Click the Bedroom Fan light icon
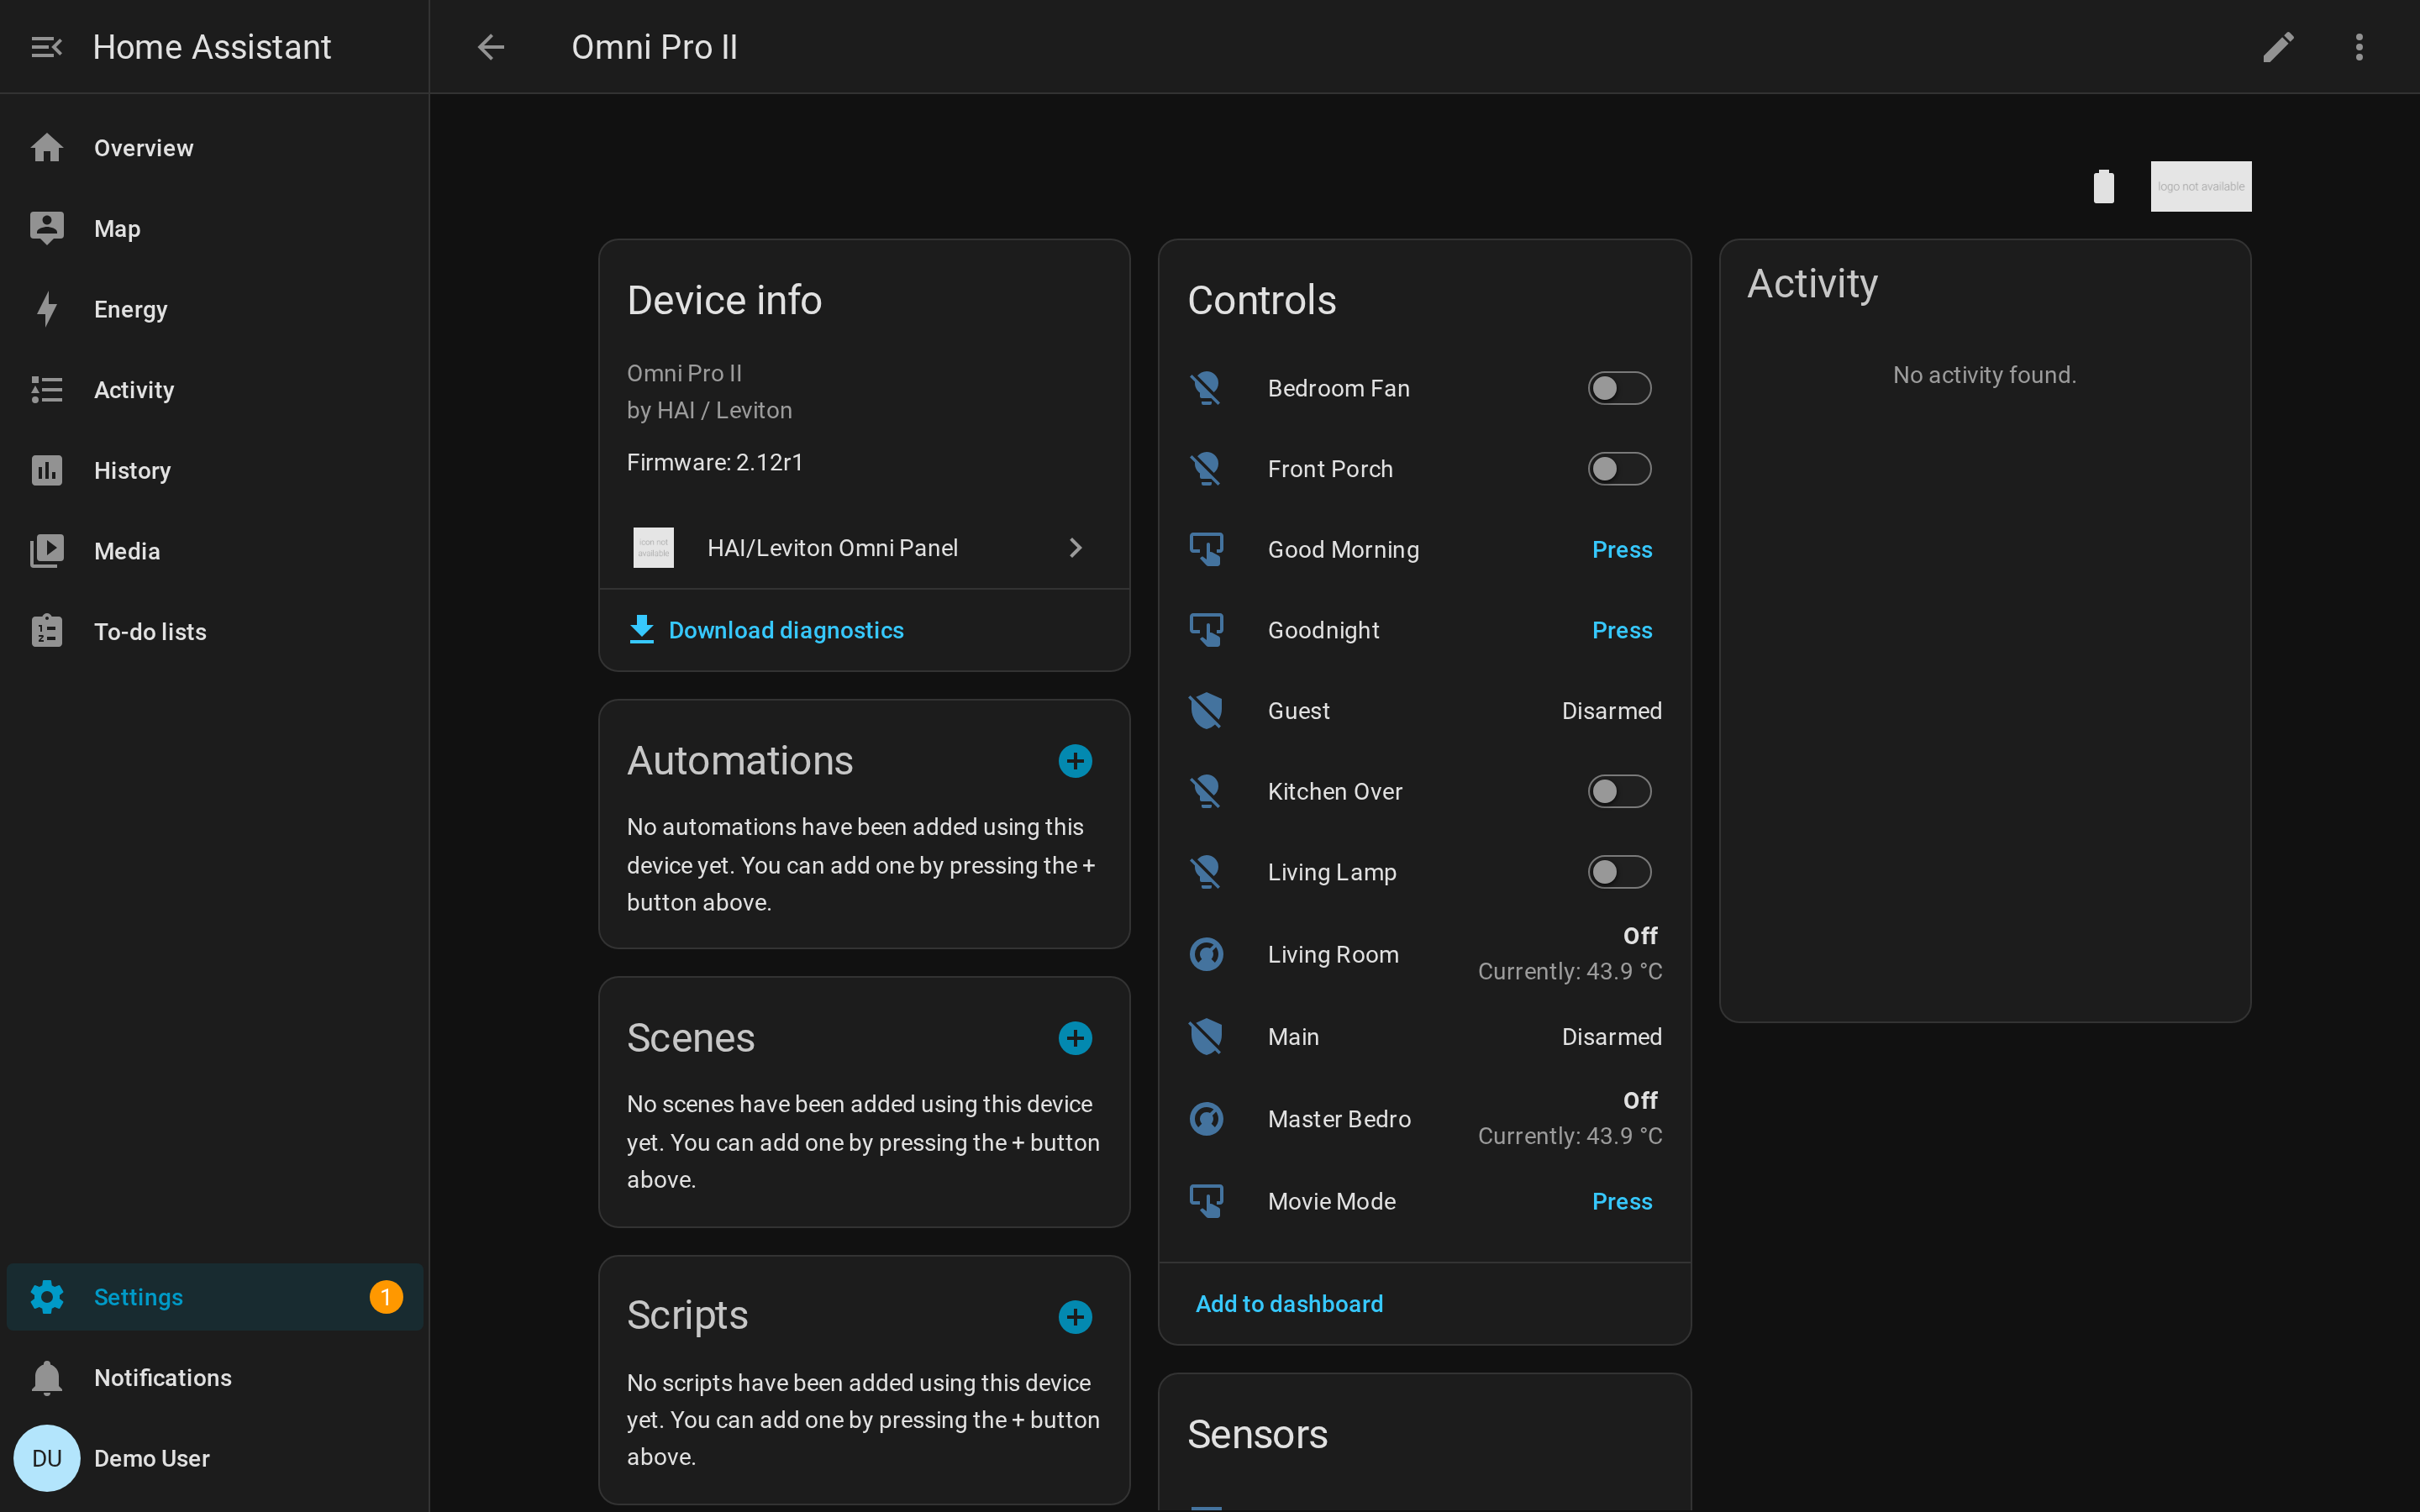 (x=1206, y=388)
